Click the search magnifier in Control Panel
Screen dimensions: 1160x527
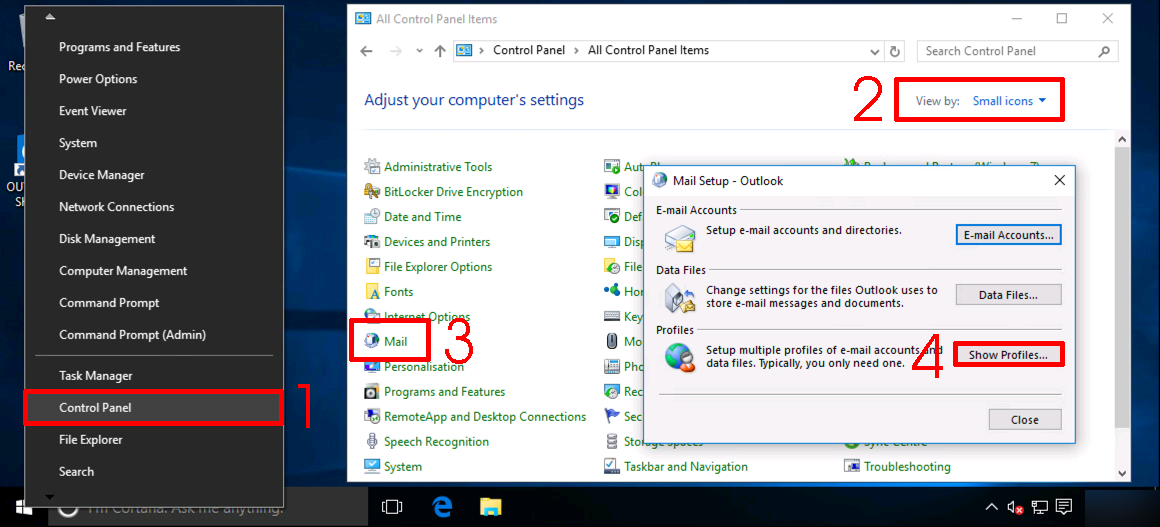click(x=1105, y=51)
